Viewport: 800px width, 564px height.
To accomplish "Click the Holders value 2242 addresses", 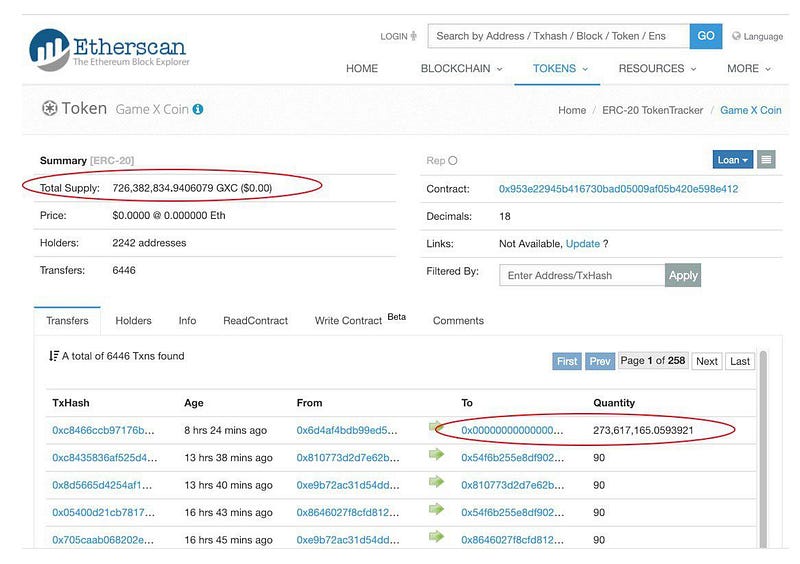I will click(149, 243).
